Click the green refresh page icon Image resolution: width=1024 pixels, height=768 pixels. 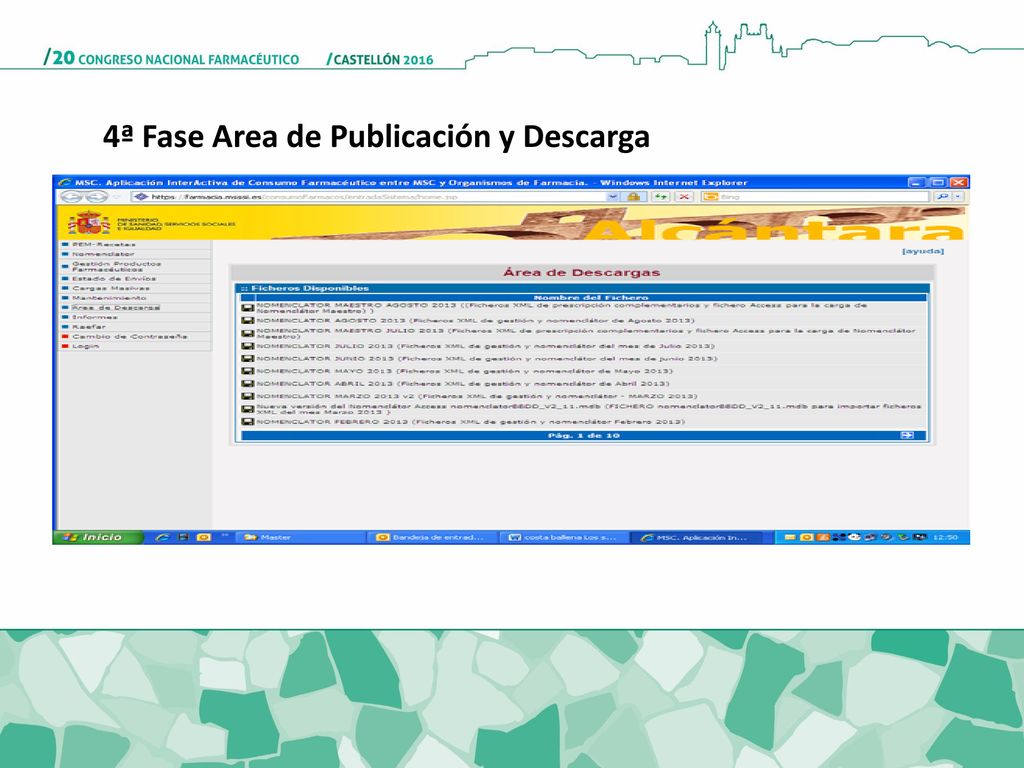pos(660,197)
